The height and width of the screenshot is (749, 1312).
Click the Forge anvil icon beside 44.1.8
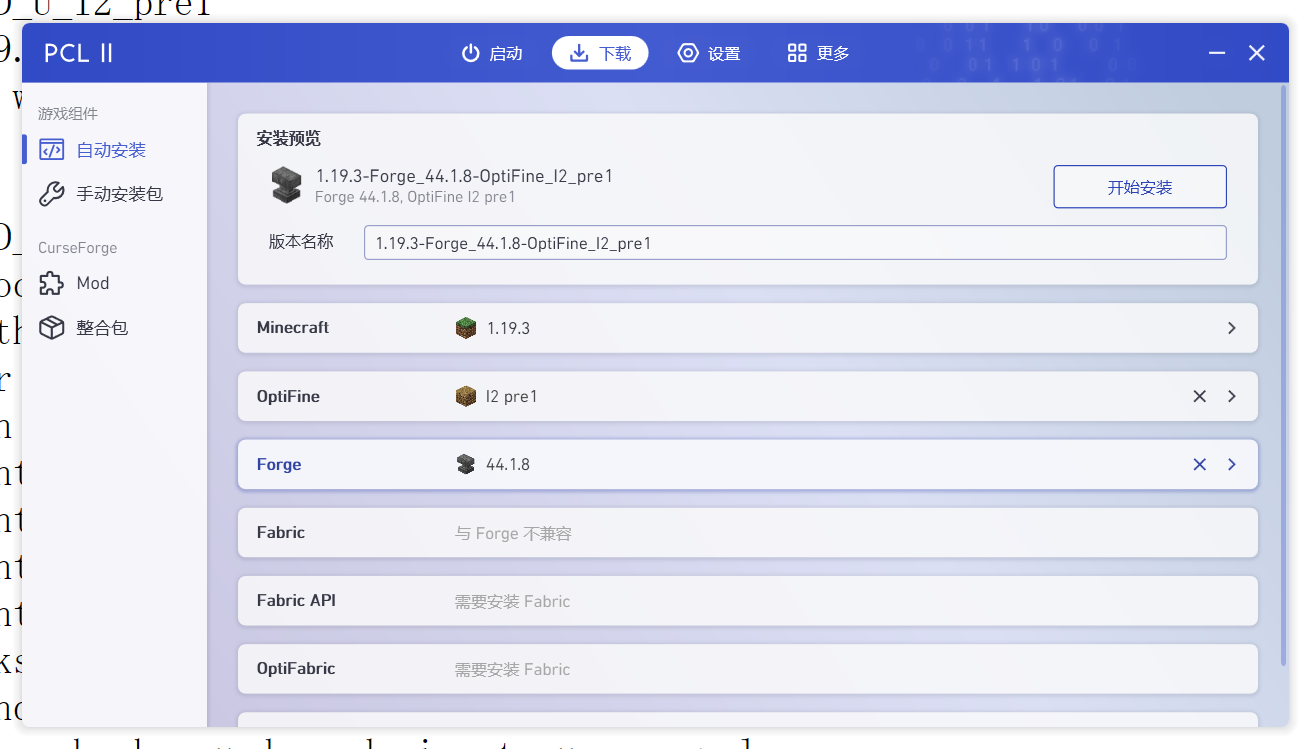(466, 464)
